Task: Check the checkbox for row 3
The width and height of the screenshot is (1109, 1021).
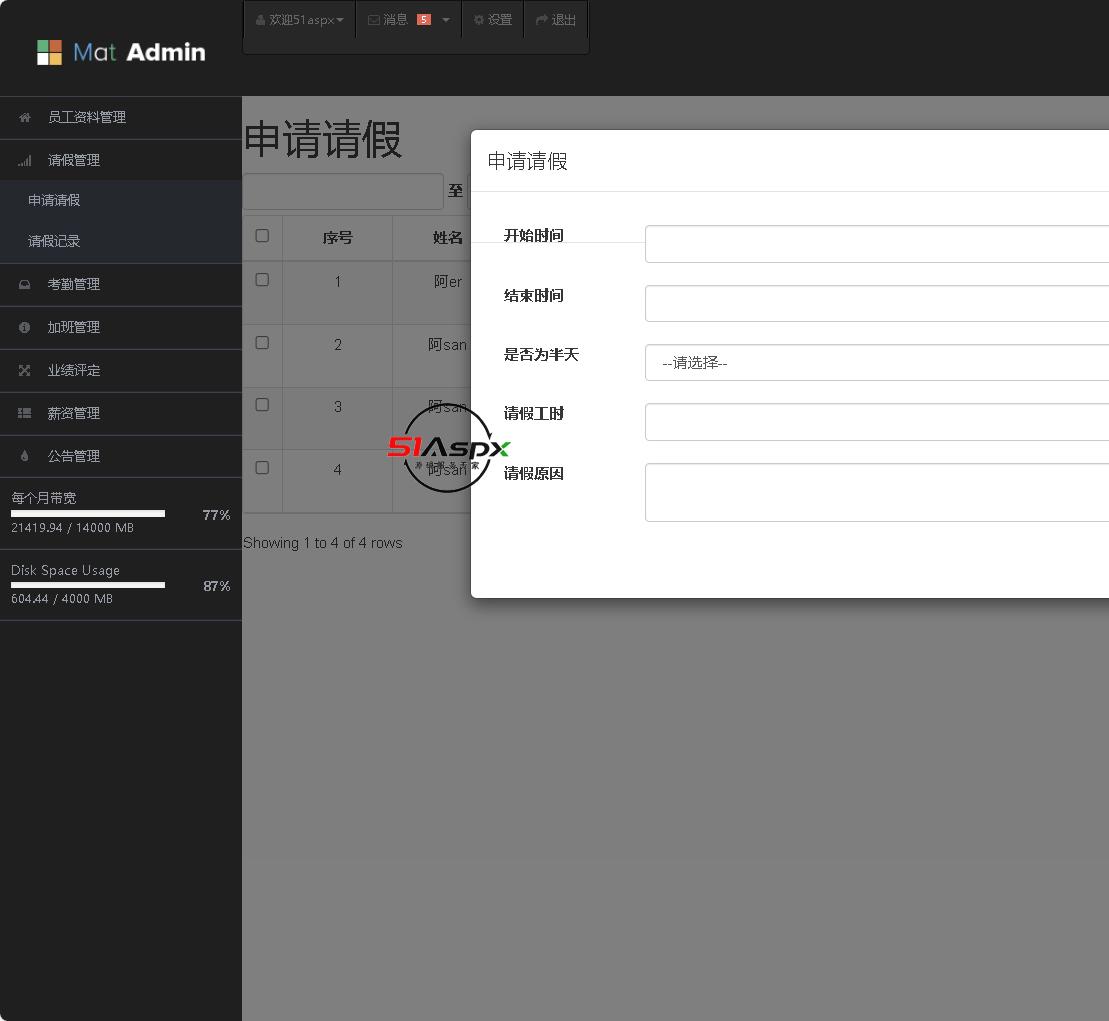Action: pyautogui.click(x=262, y=405)
